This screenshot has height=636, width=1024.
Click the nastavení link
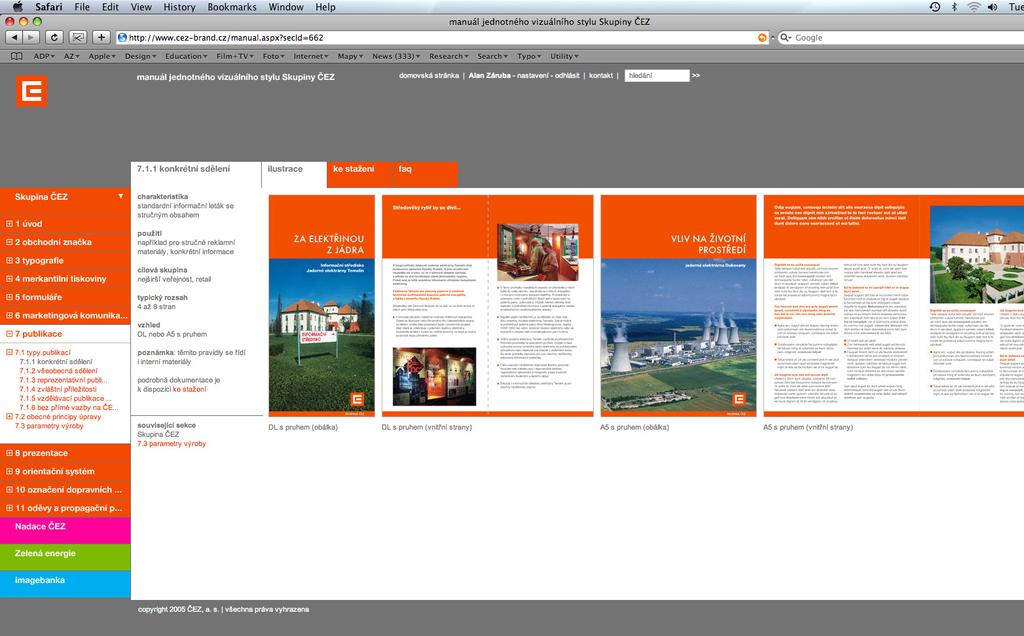point(534,76)
